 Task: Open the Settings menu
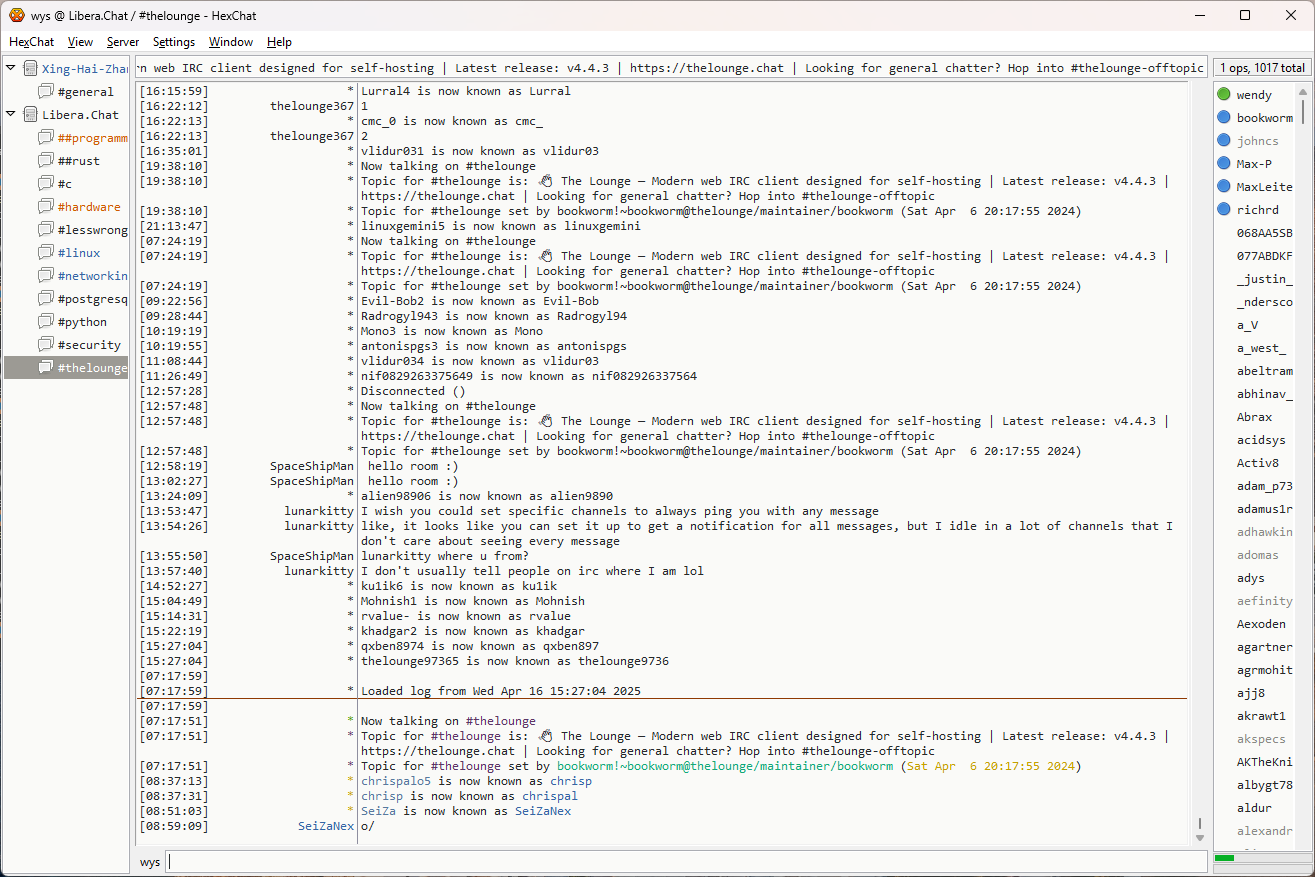tap(174, 42)
